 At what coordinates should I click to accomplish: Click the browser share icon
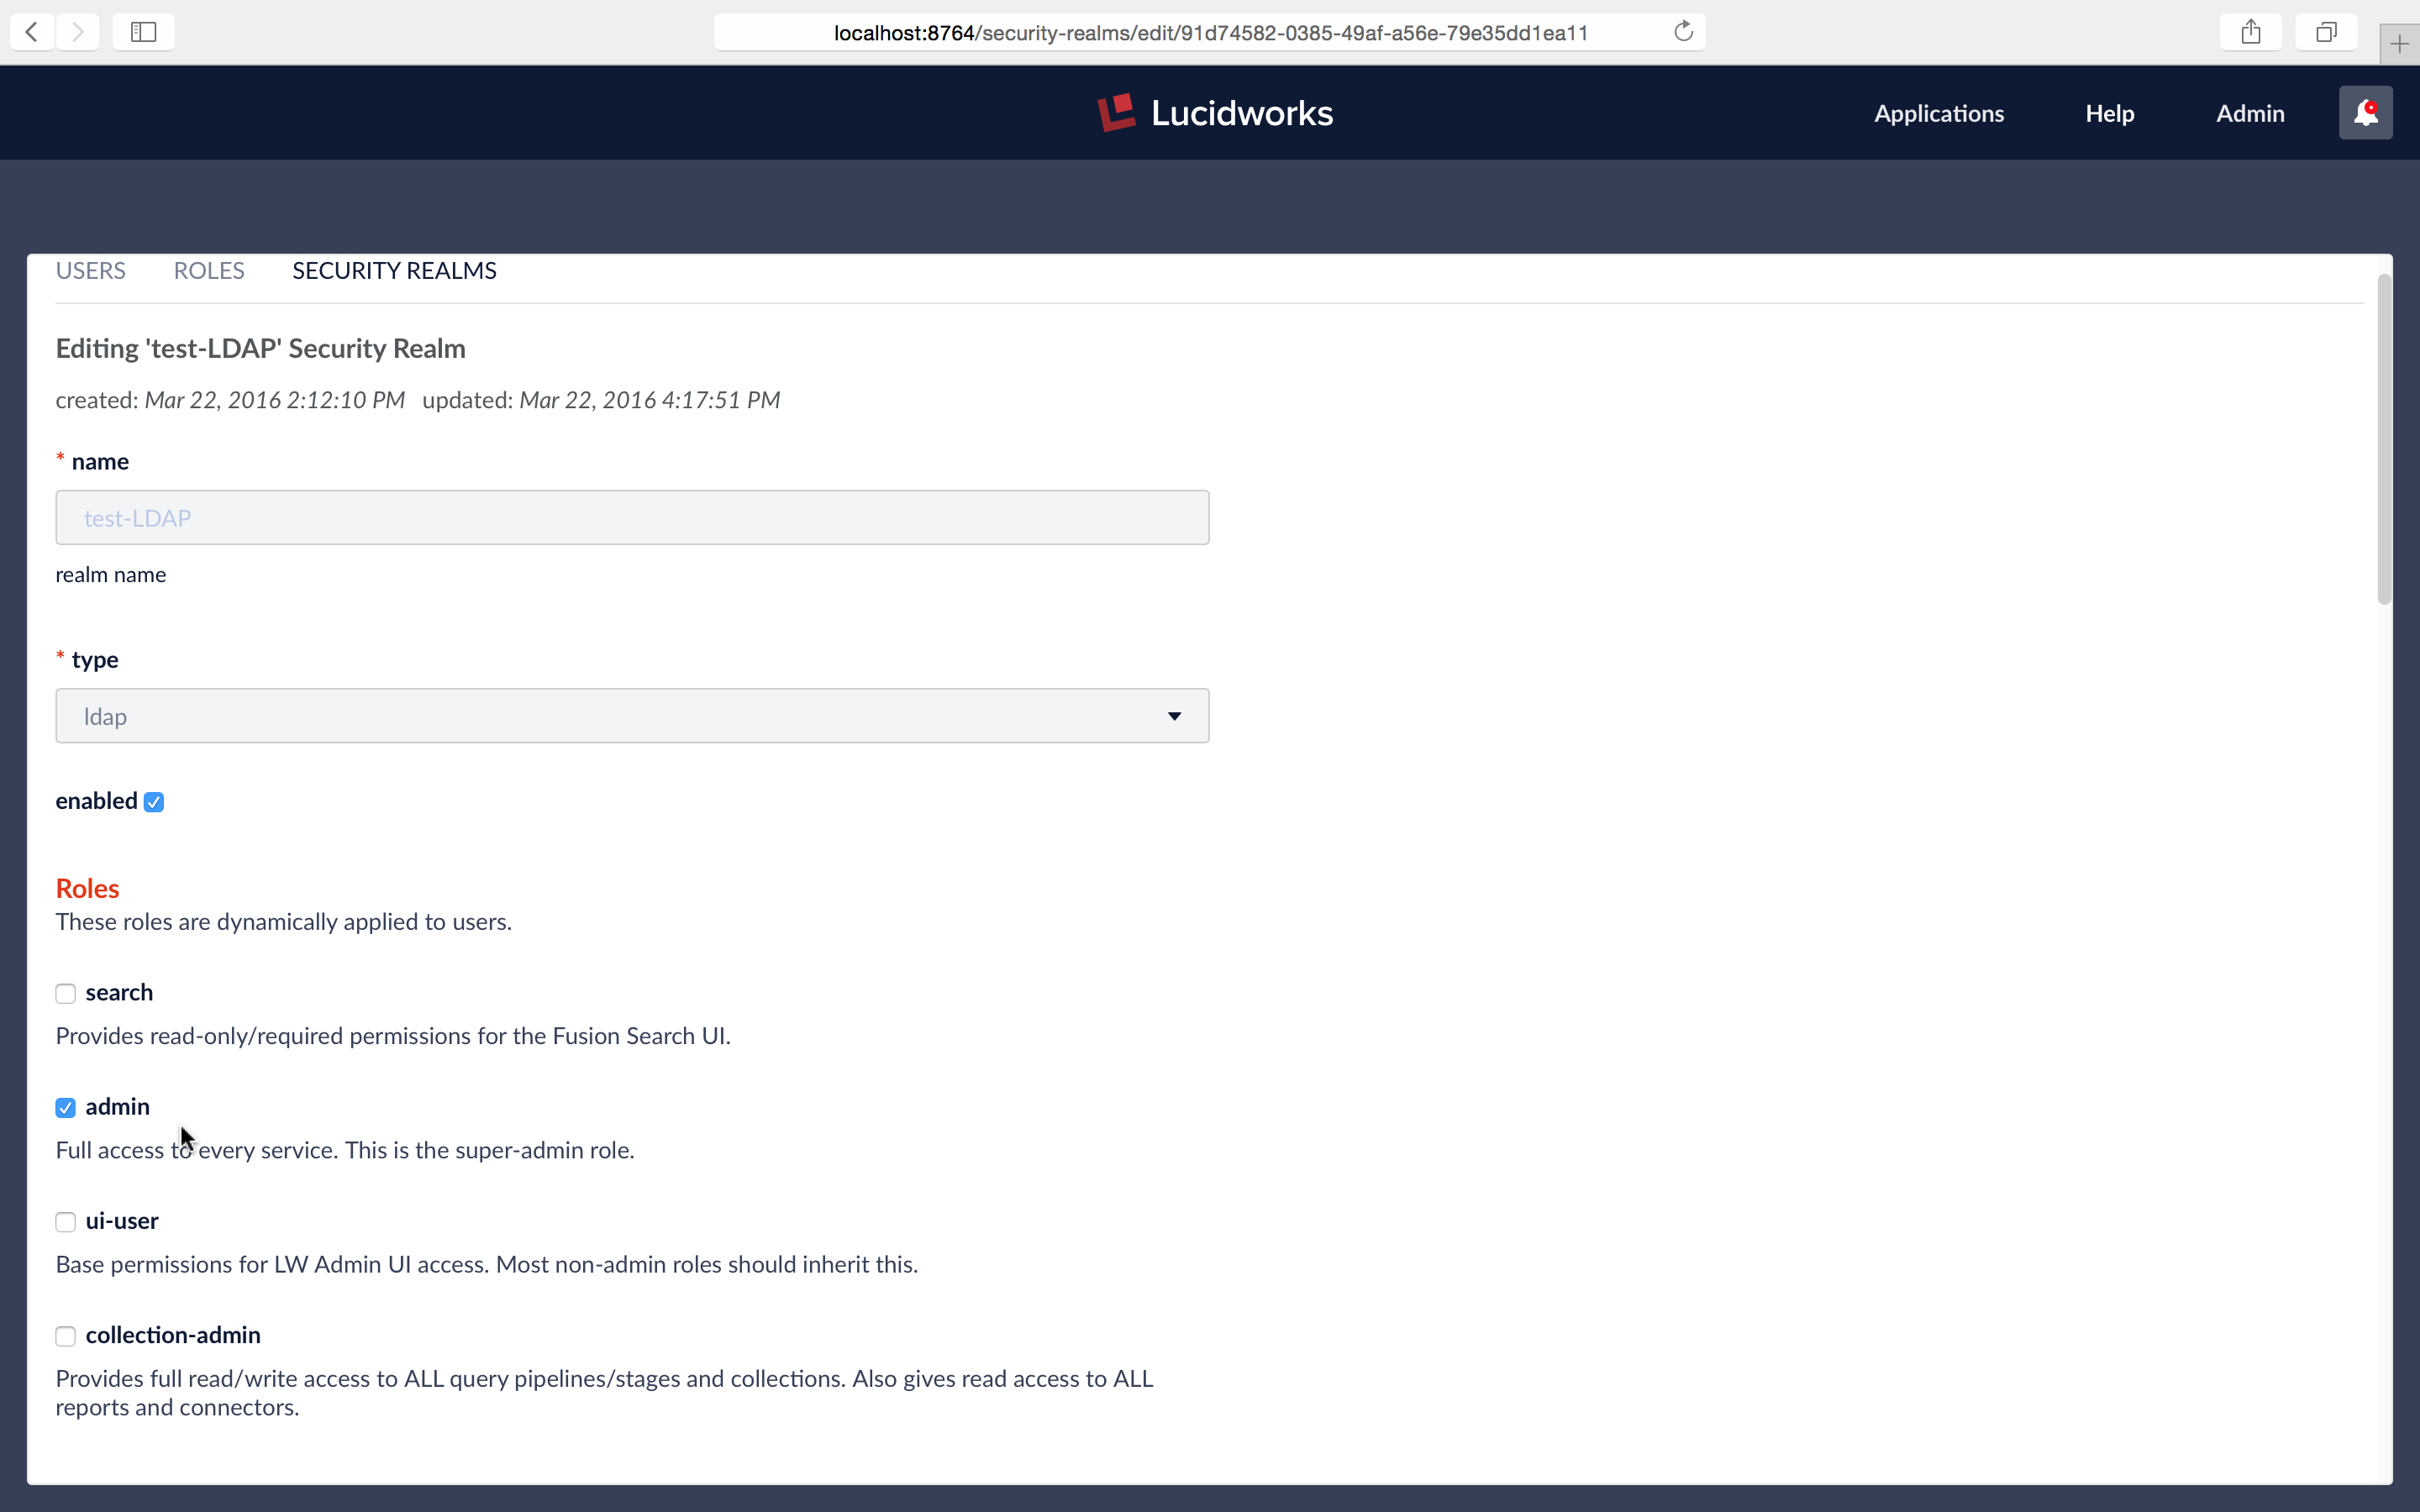click(x=2251, y=31)
